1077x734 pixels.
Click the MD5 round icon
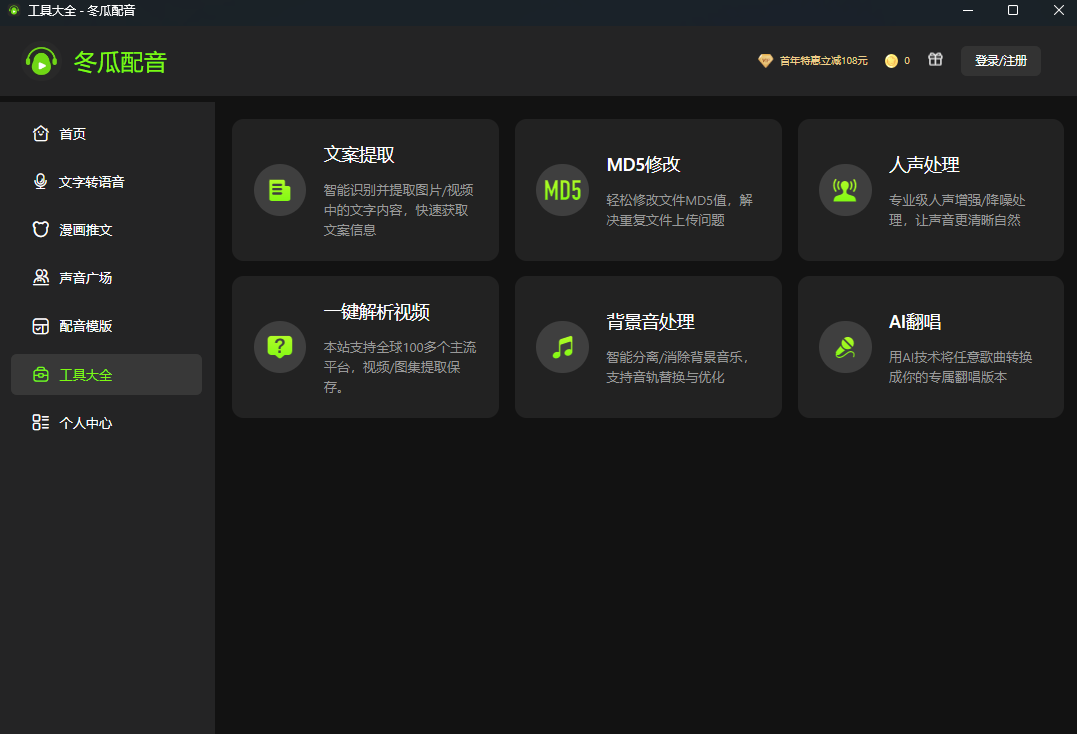[562, 190]
